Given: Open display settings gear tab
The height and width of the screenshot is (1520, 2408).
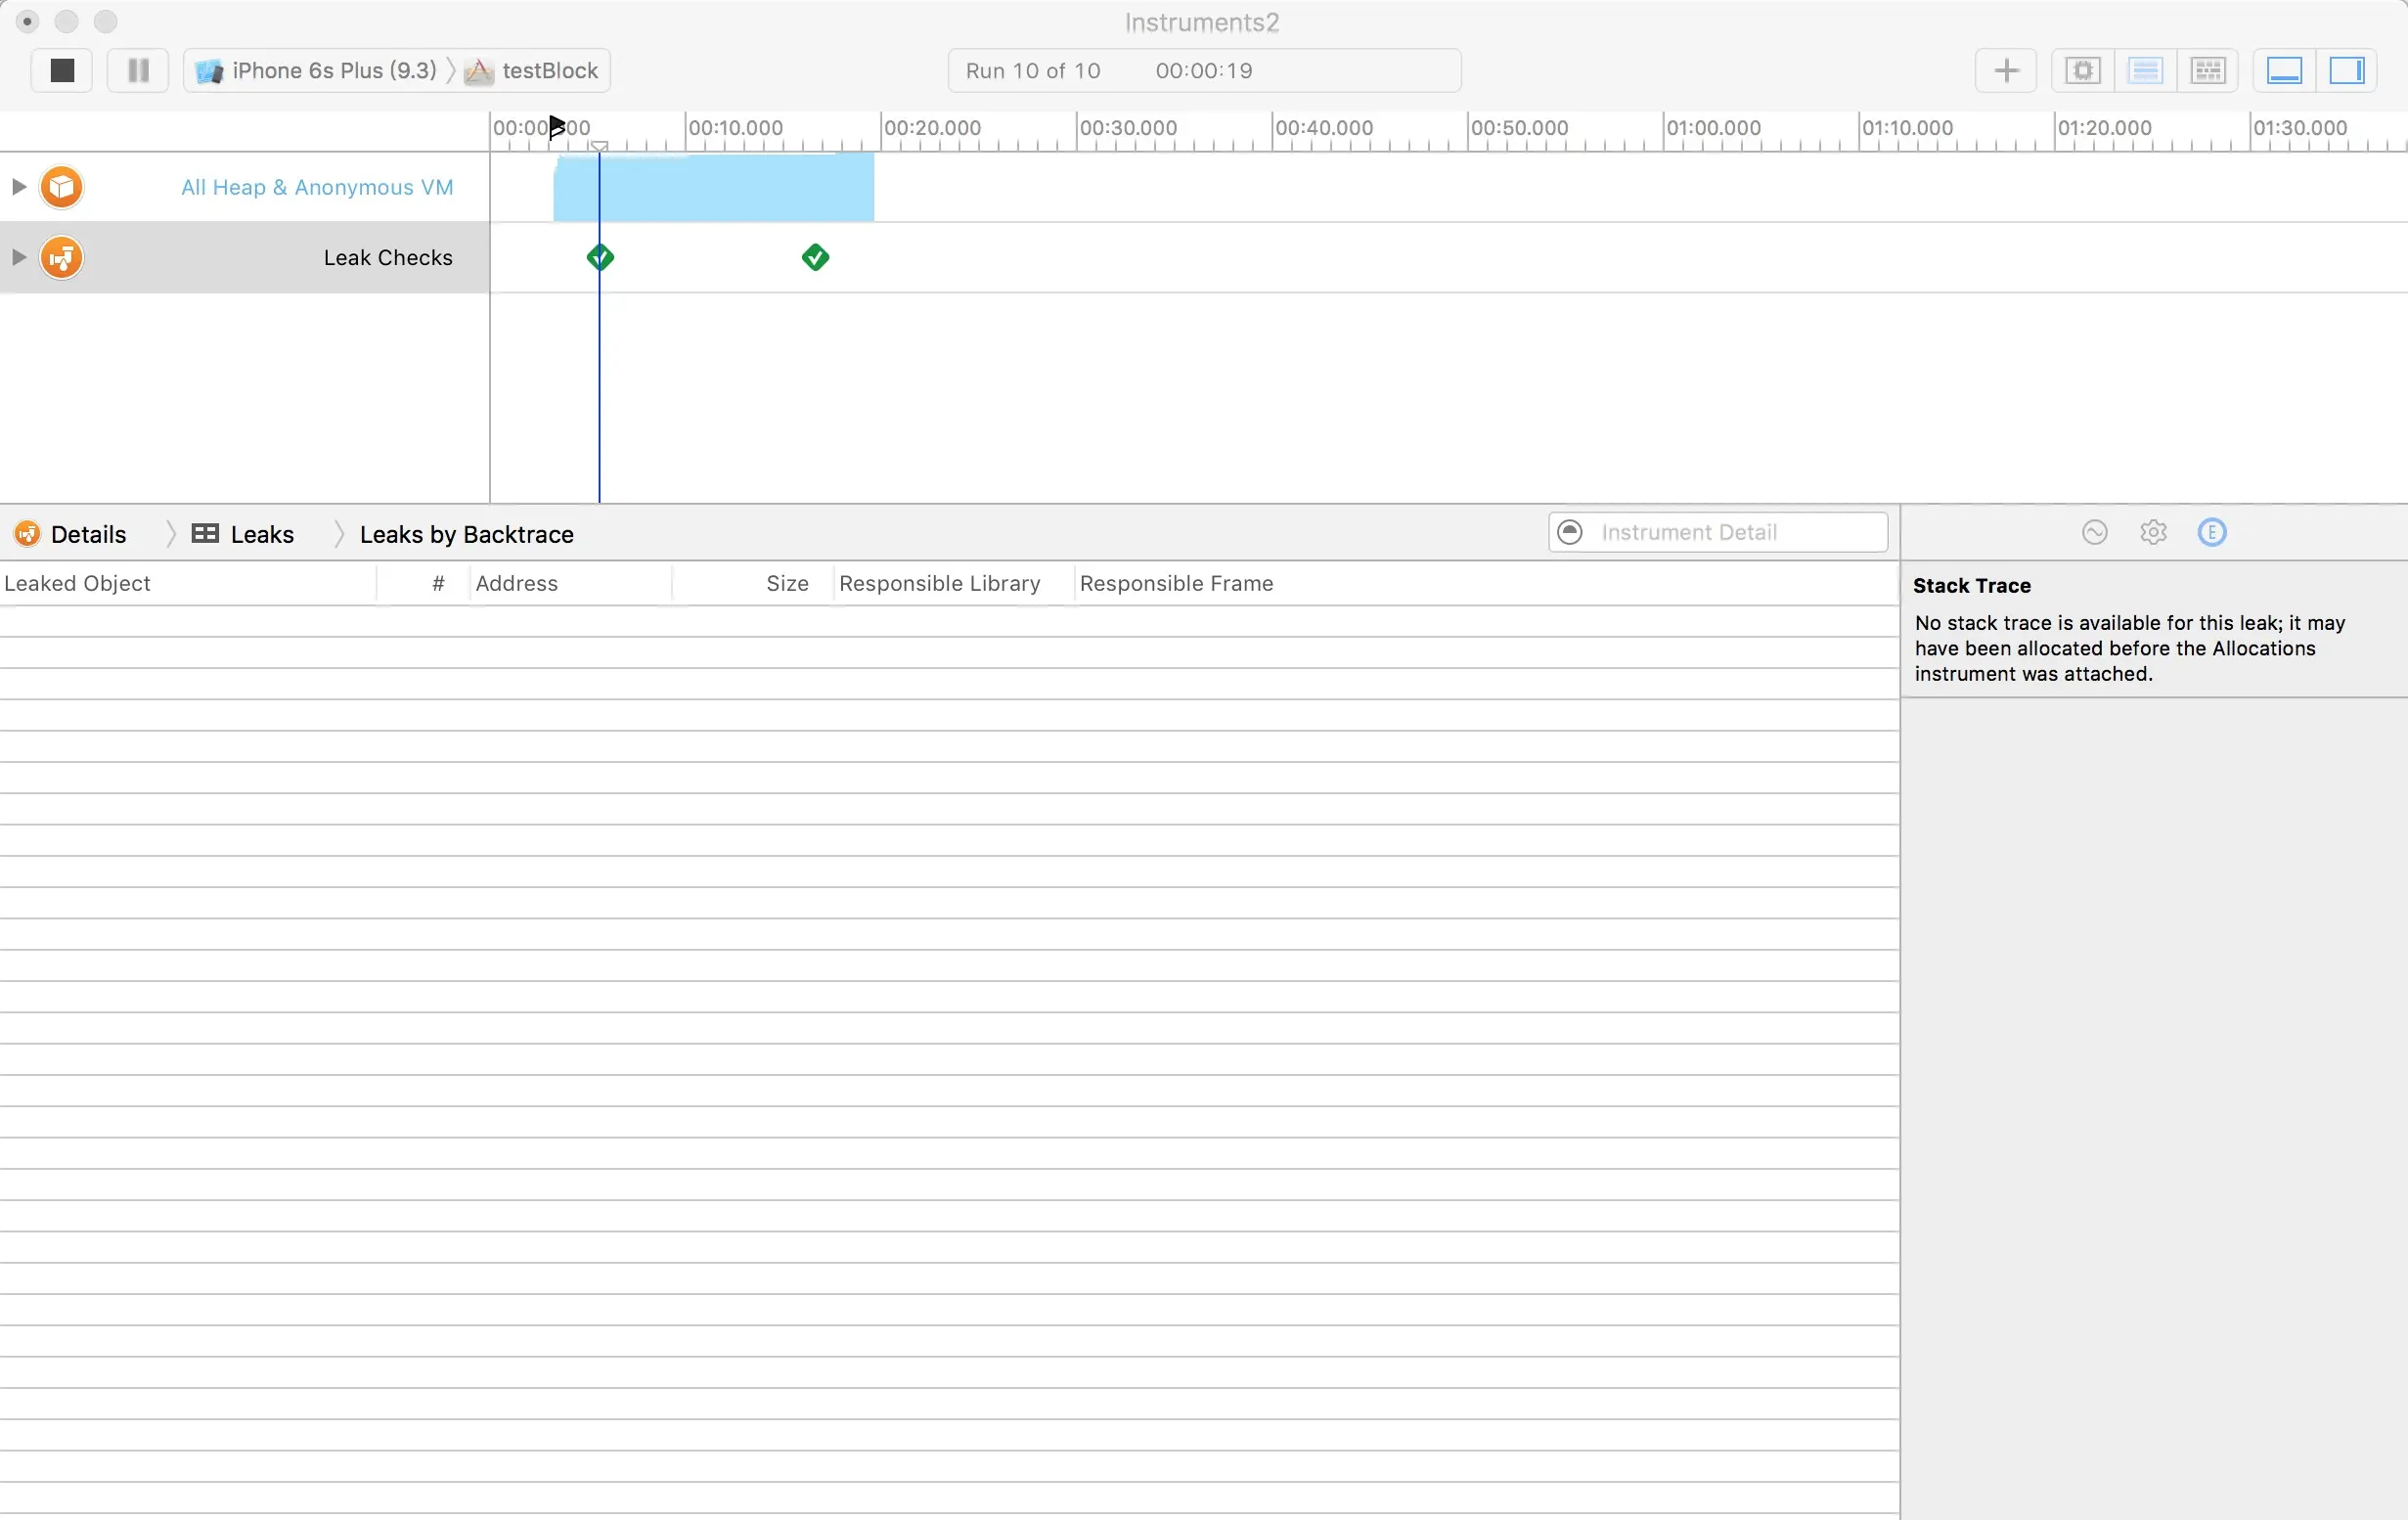Looking at the screenshot, I should tap(2153, 532).
